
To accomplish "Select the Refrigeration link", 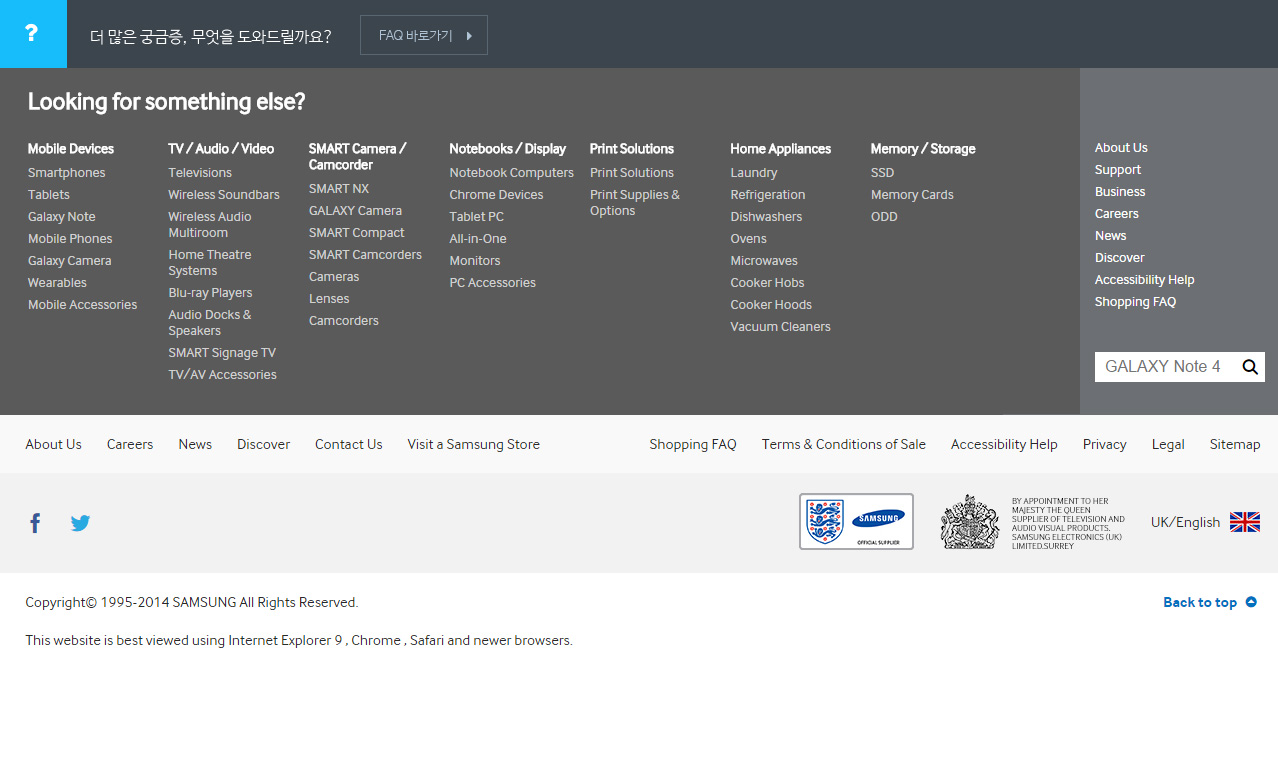I will click(x=768, y=195).
